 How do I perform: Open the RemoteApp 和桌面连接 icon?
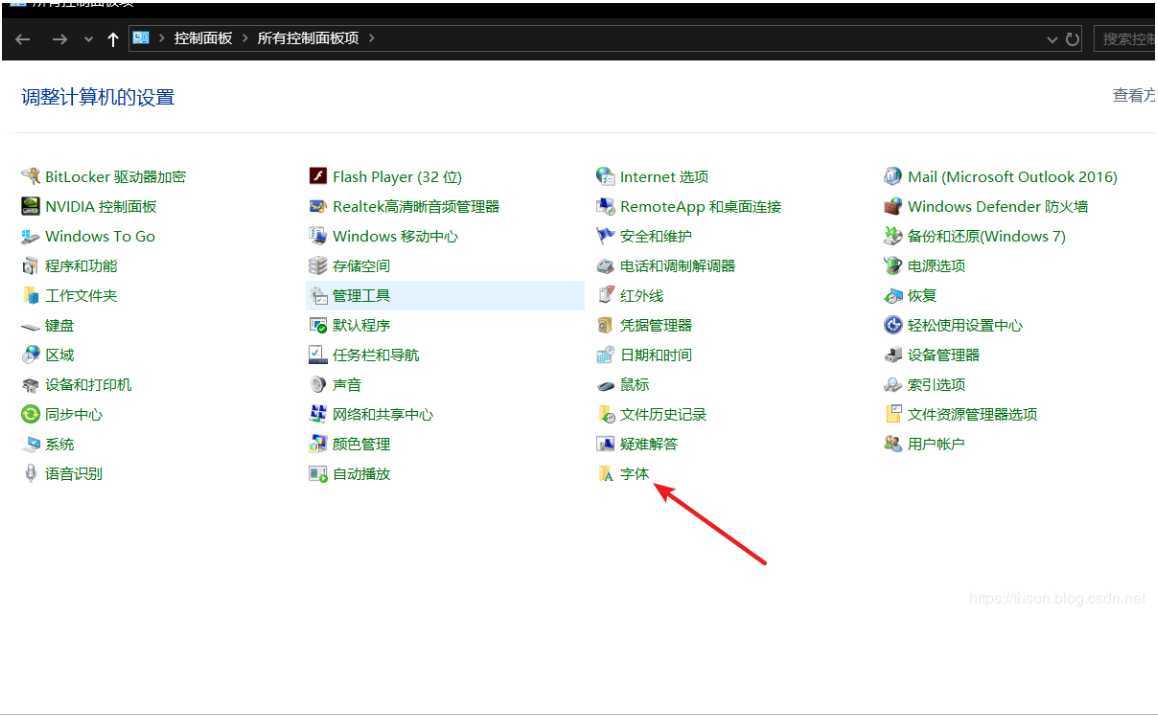pyautogui.click(x=605, y=206)
